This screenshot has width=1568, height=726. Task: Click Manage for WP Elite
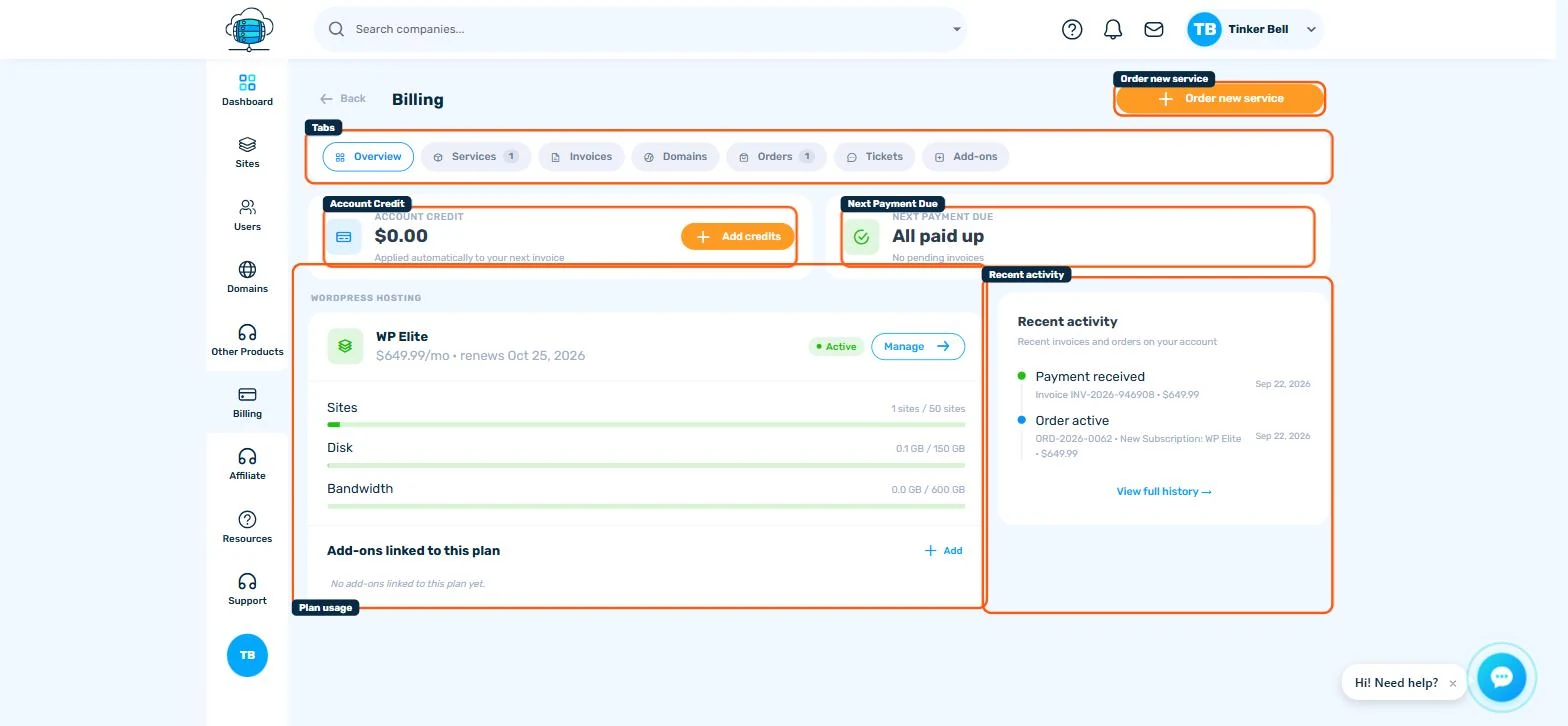point(918,346)
